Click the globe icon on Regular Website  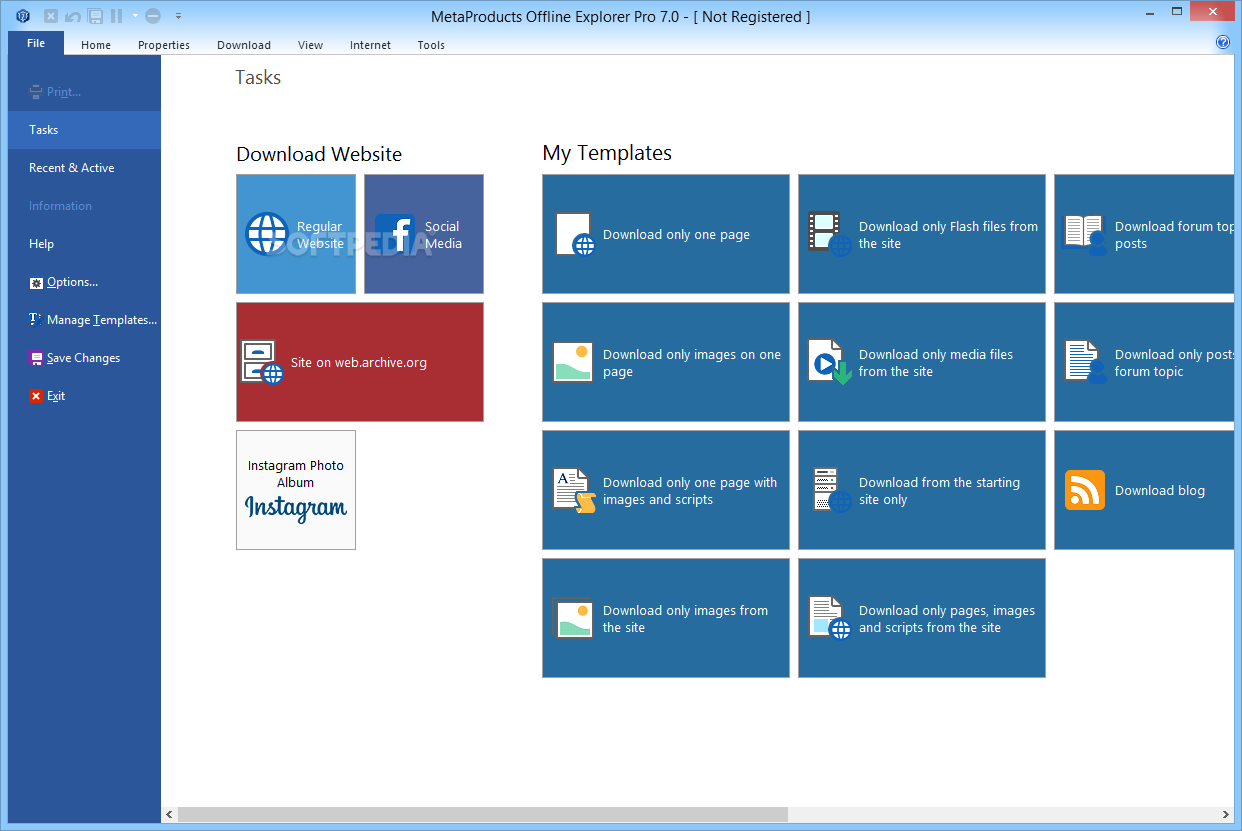[267, 234]
